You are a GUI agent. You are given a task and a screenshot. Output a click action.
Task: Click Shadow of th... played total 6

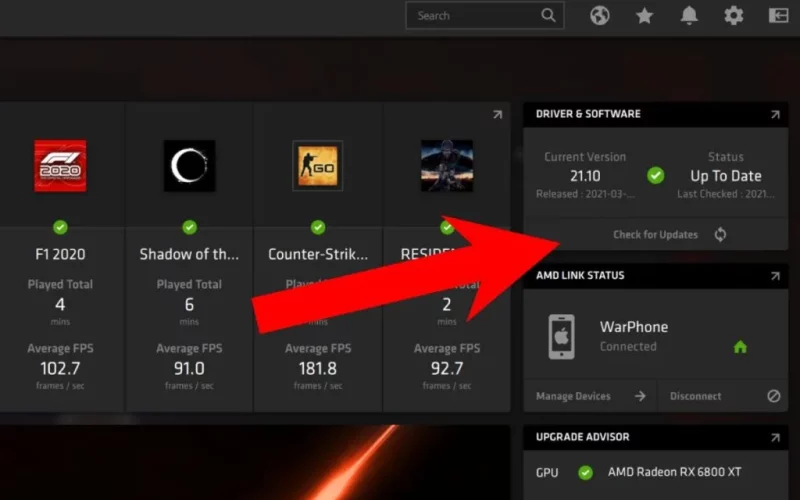pyautogui.click(x=189, y=305)
